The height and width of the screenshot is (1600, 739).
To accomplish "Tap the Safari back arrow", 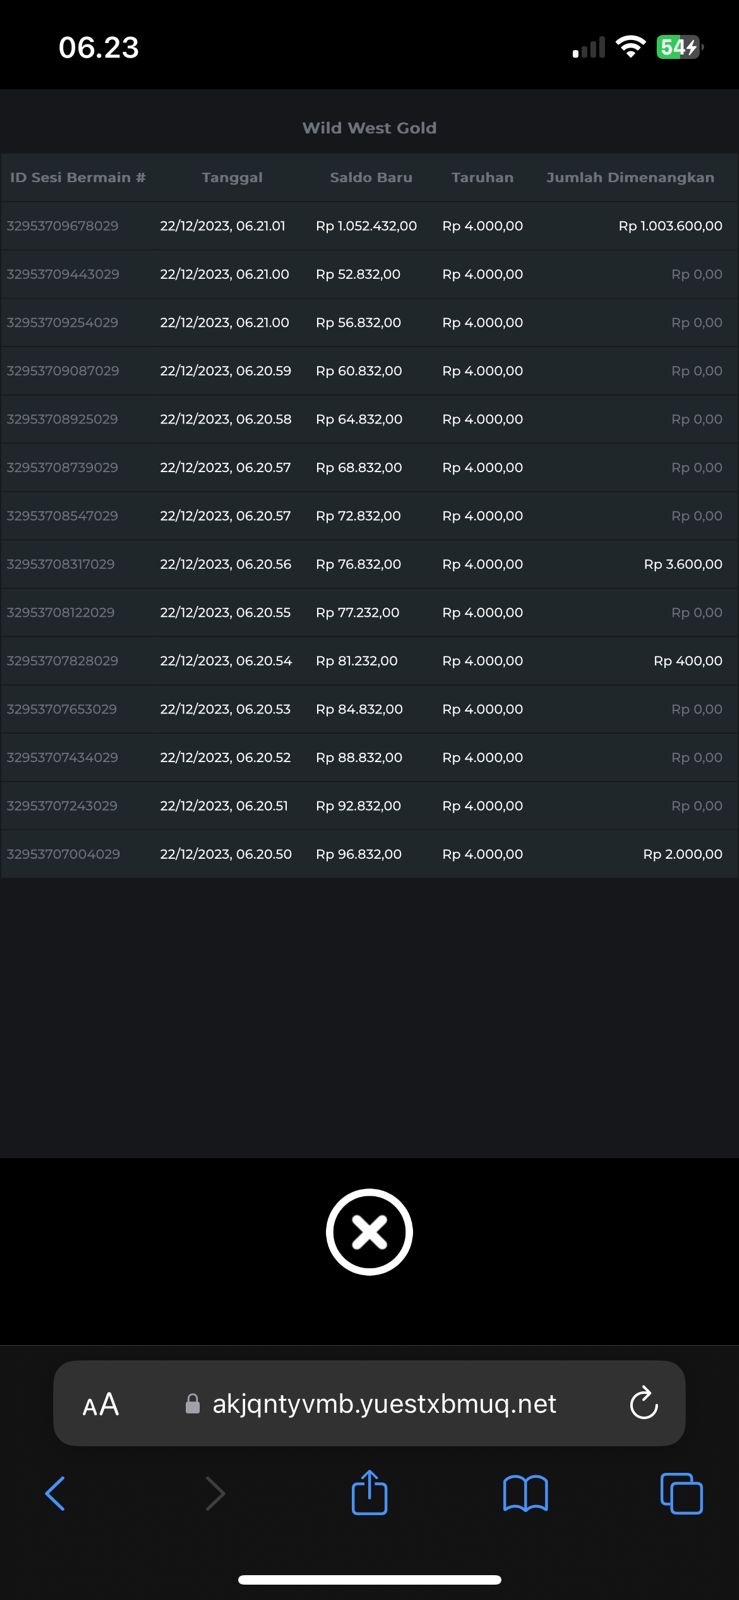I will click(56, 1494).
